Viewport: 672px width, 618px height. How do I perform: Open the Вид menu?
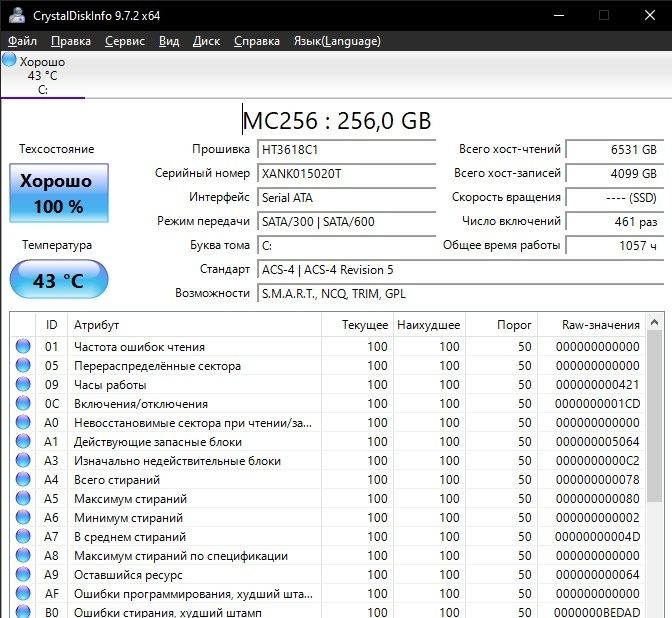click(169, 41)
